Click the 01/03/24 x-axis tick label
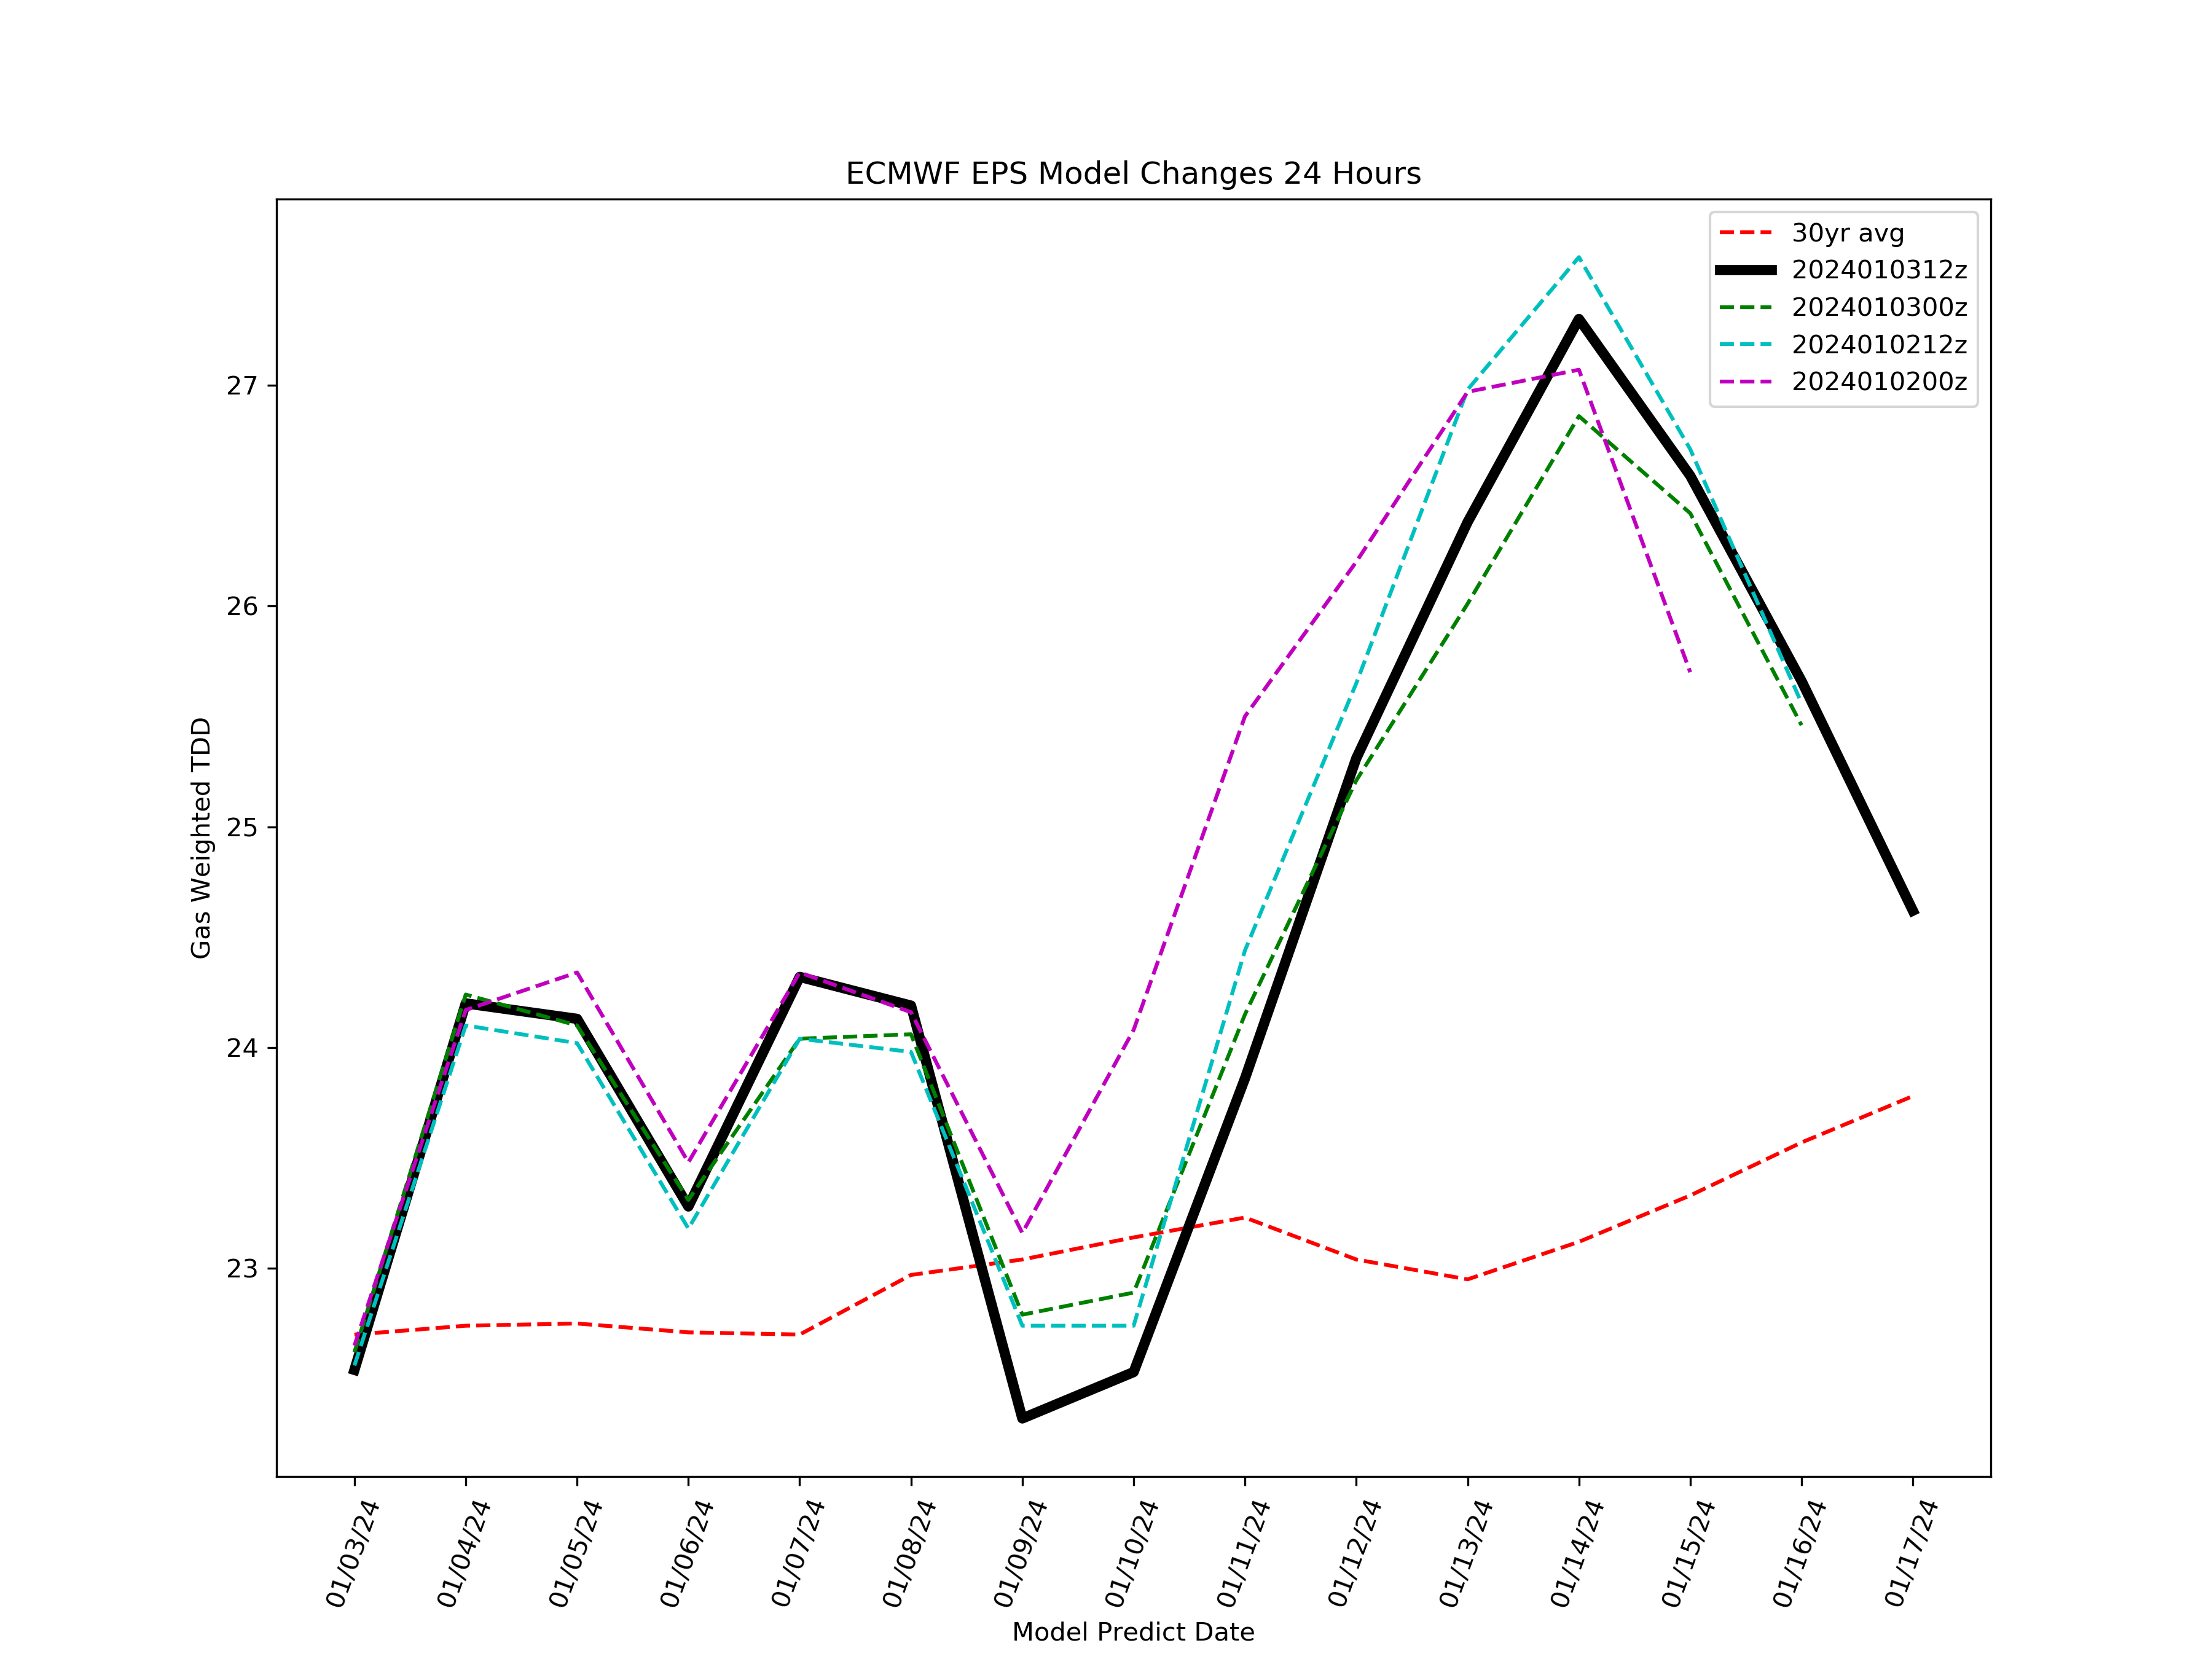Screen dimensions: 2212x1659 [x=352, y=1553]
